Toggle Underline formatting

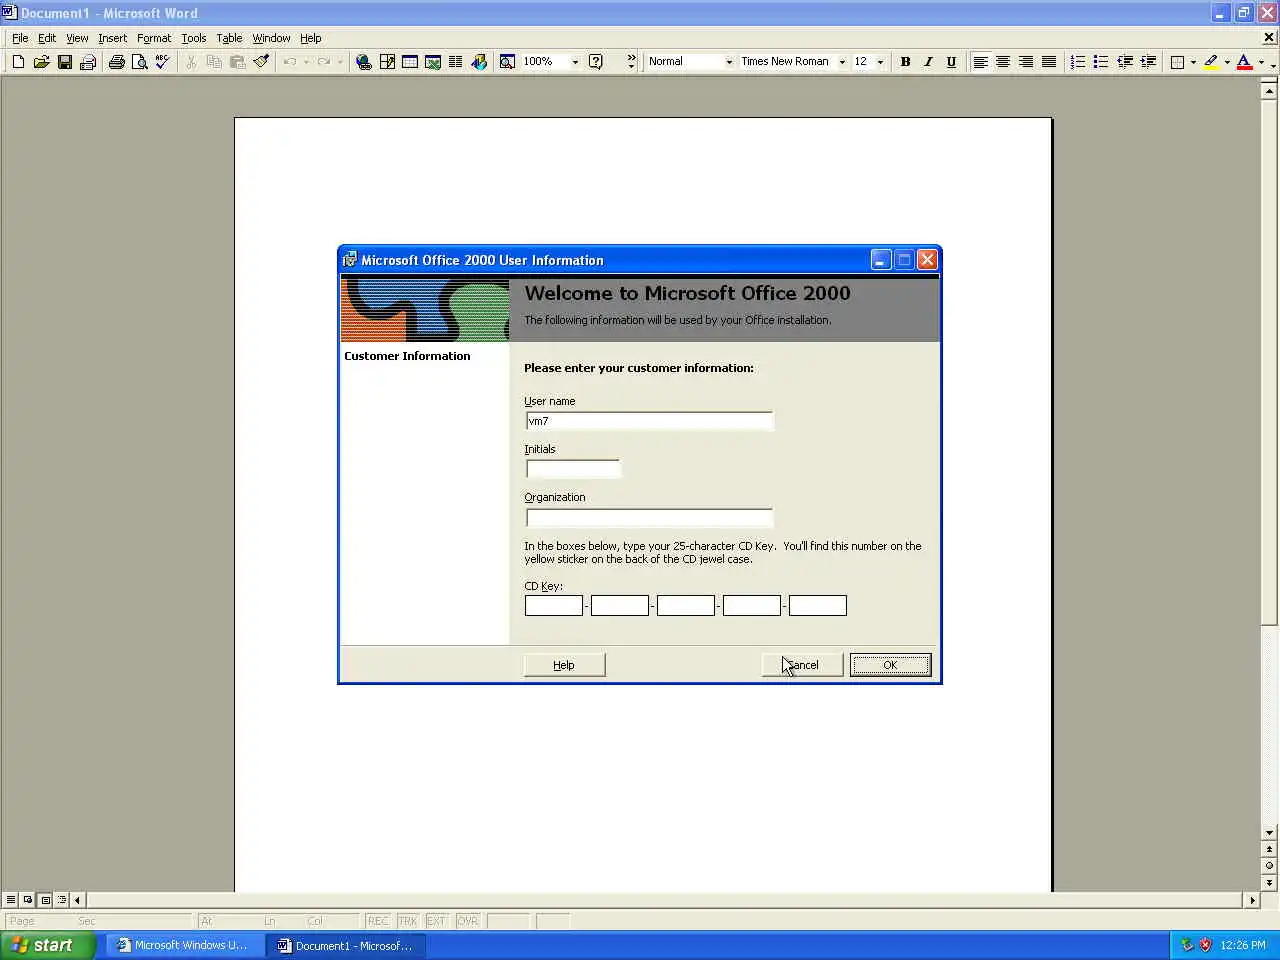point(951,62)
